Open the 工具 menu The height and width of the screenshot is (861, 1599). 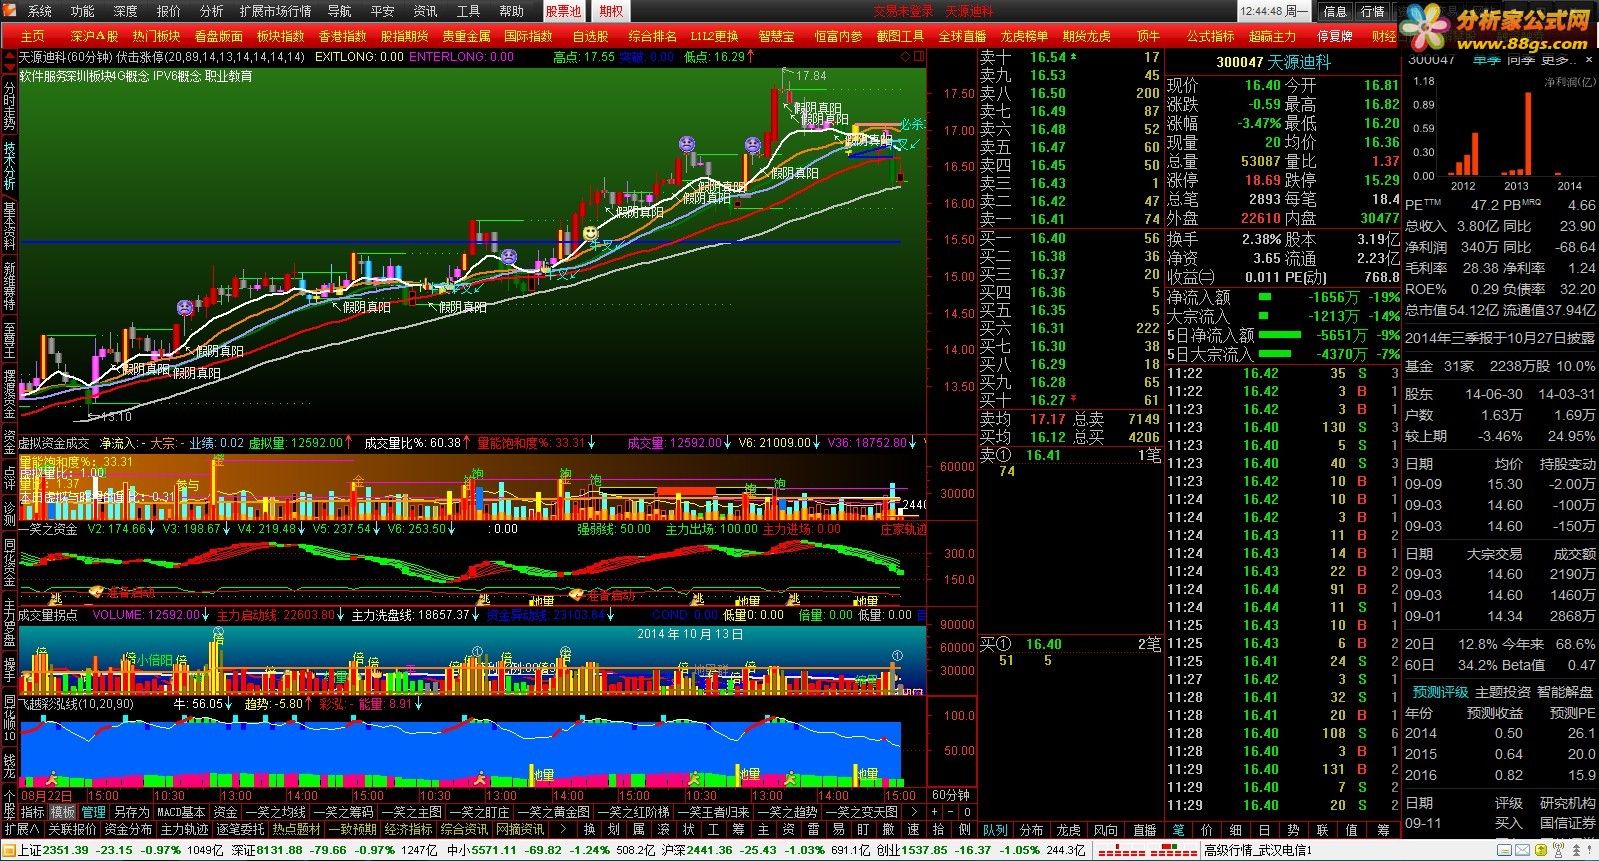pos(468,11)
